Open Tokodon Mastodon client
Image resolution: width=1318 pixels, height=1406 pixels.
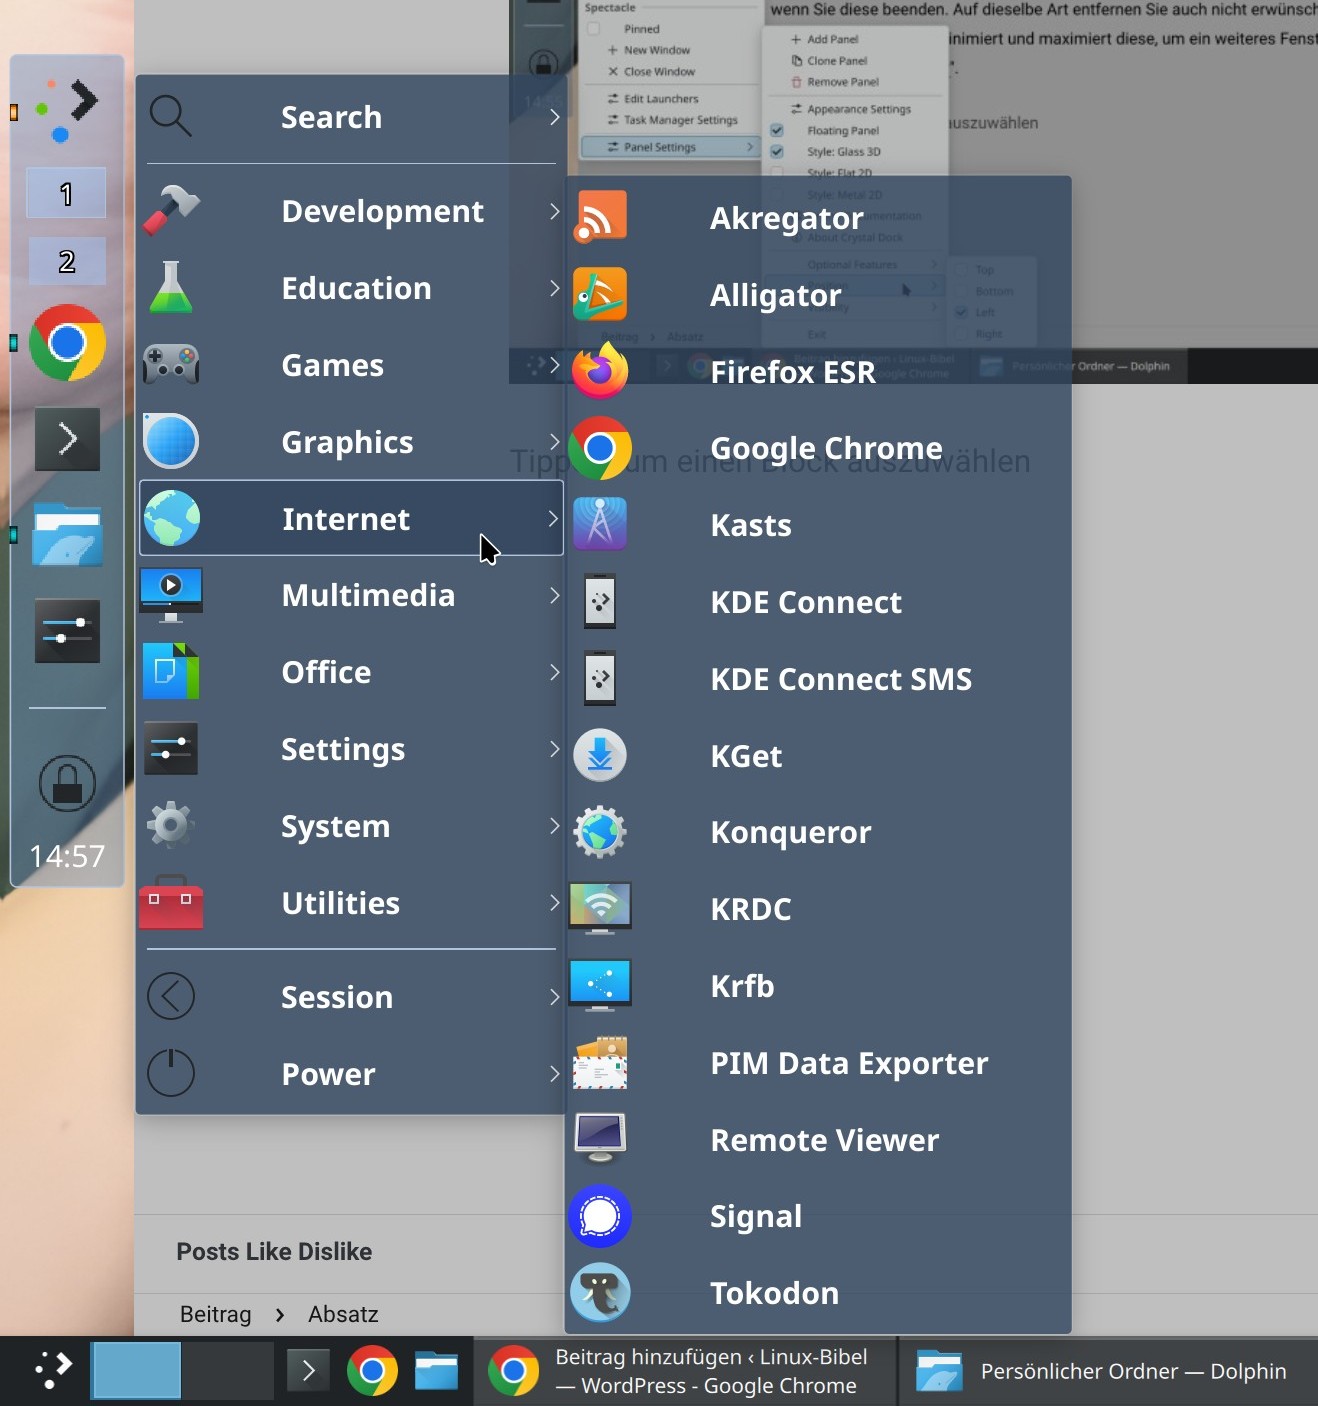[818, 1293]
